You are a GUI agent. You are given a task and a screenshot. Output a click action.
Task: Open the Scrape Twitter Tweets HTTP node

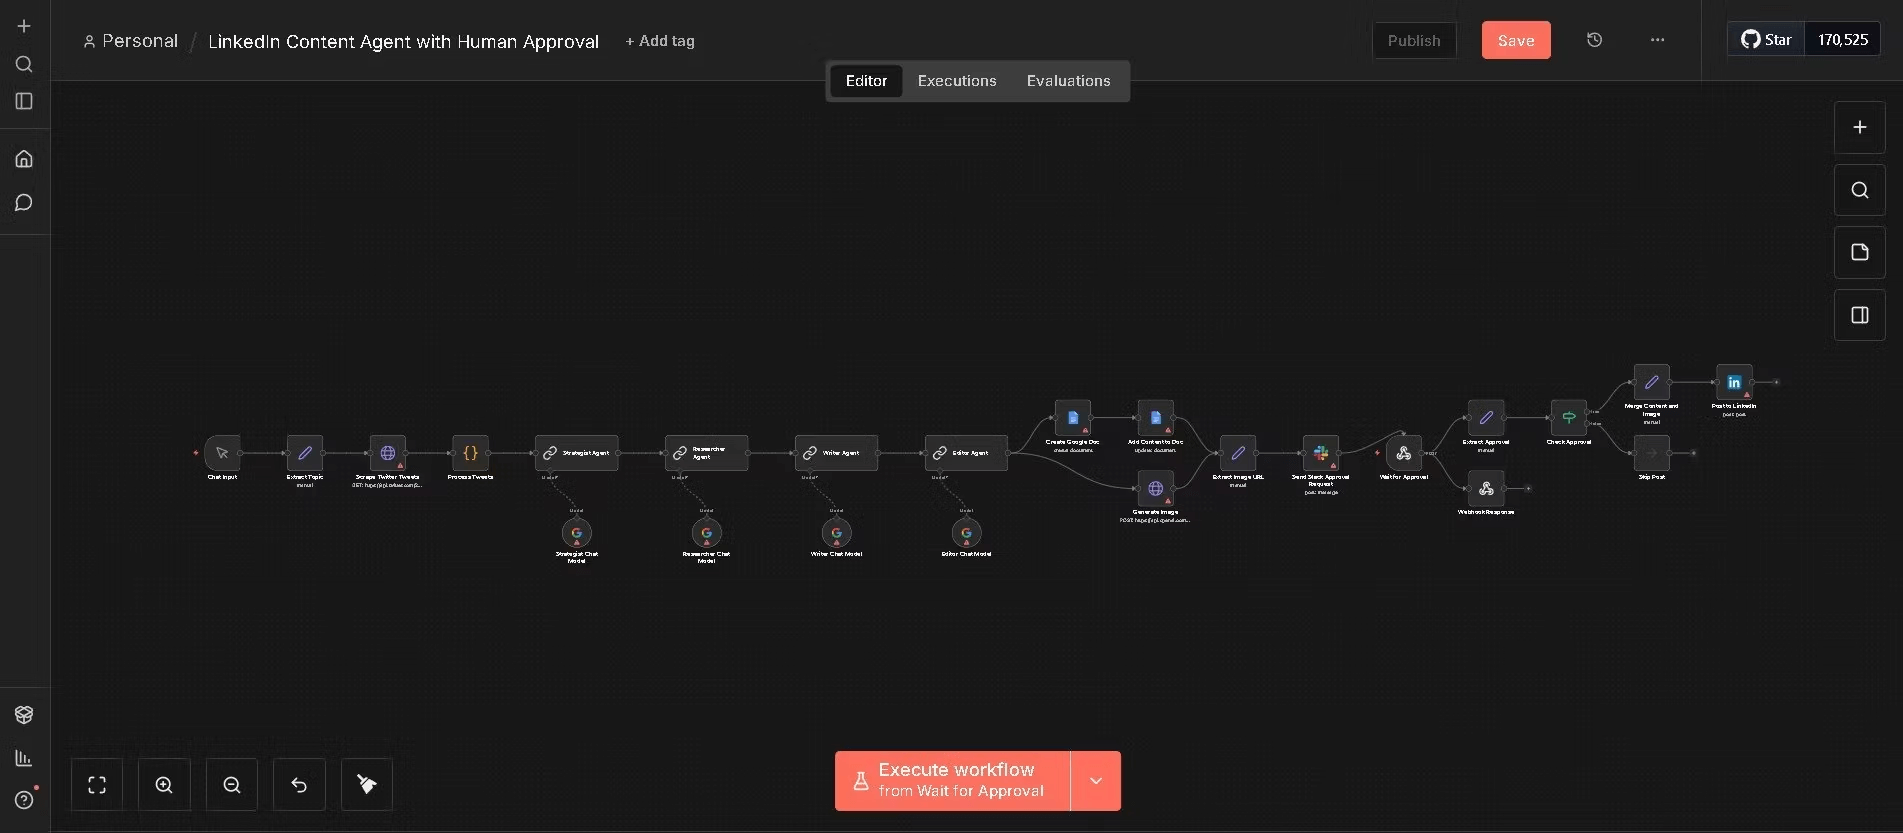click(x=388, y=453)
